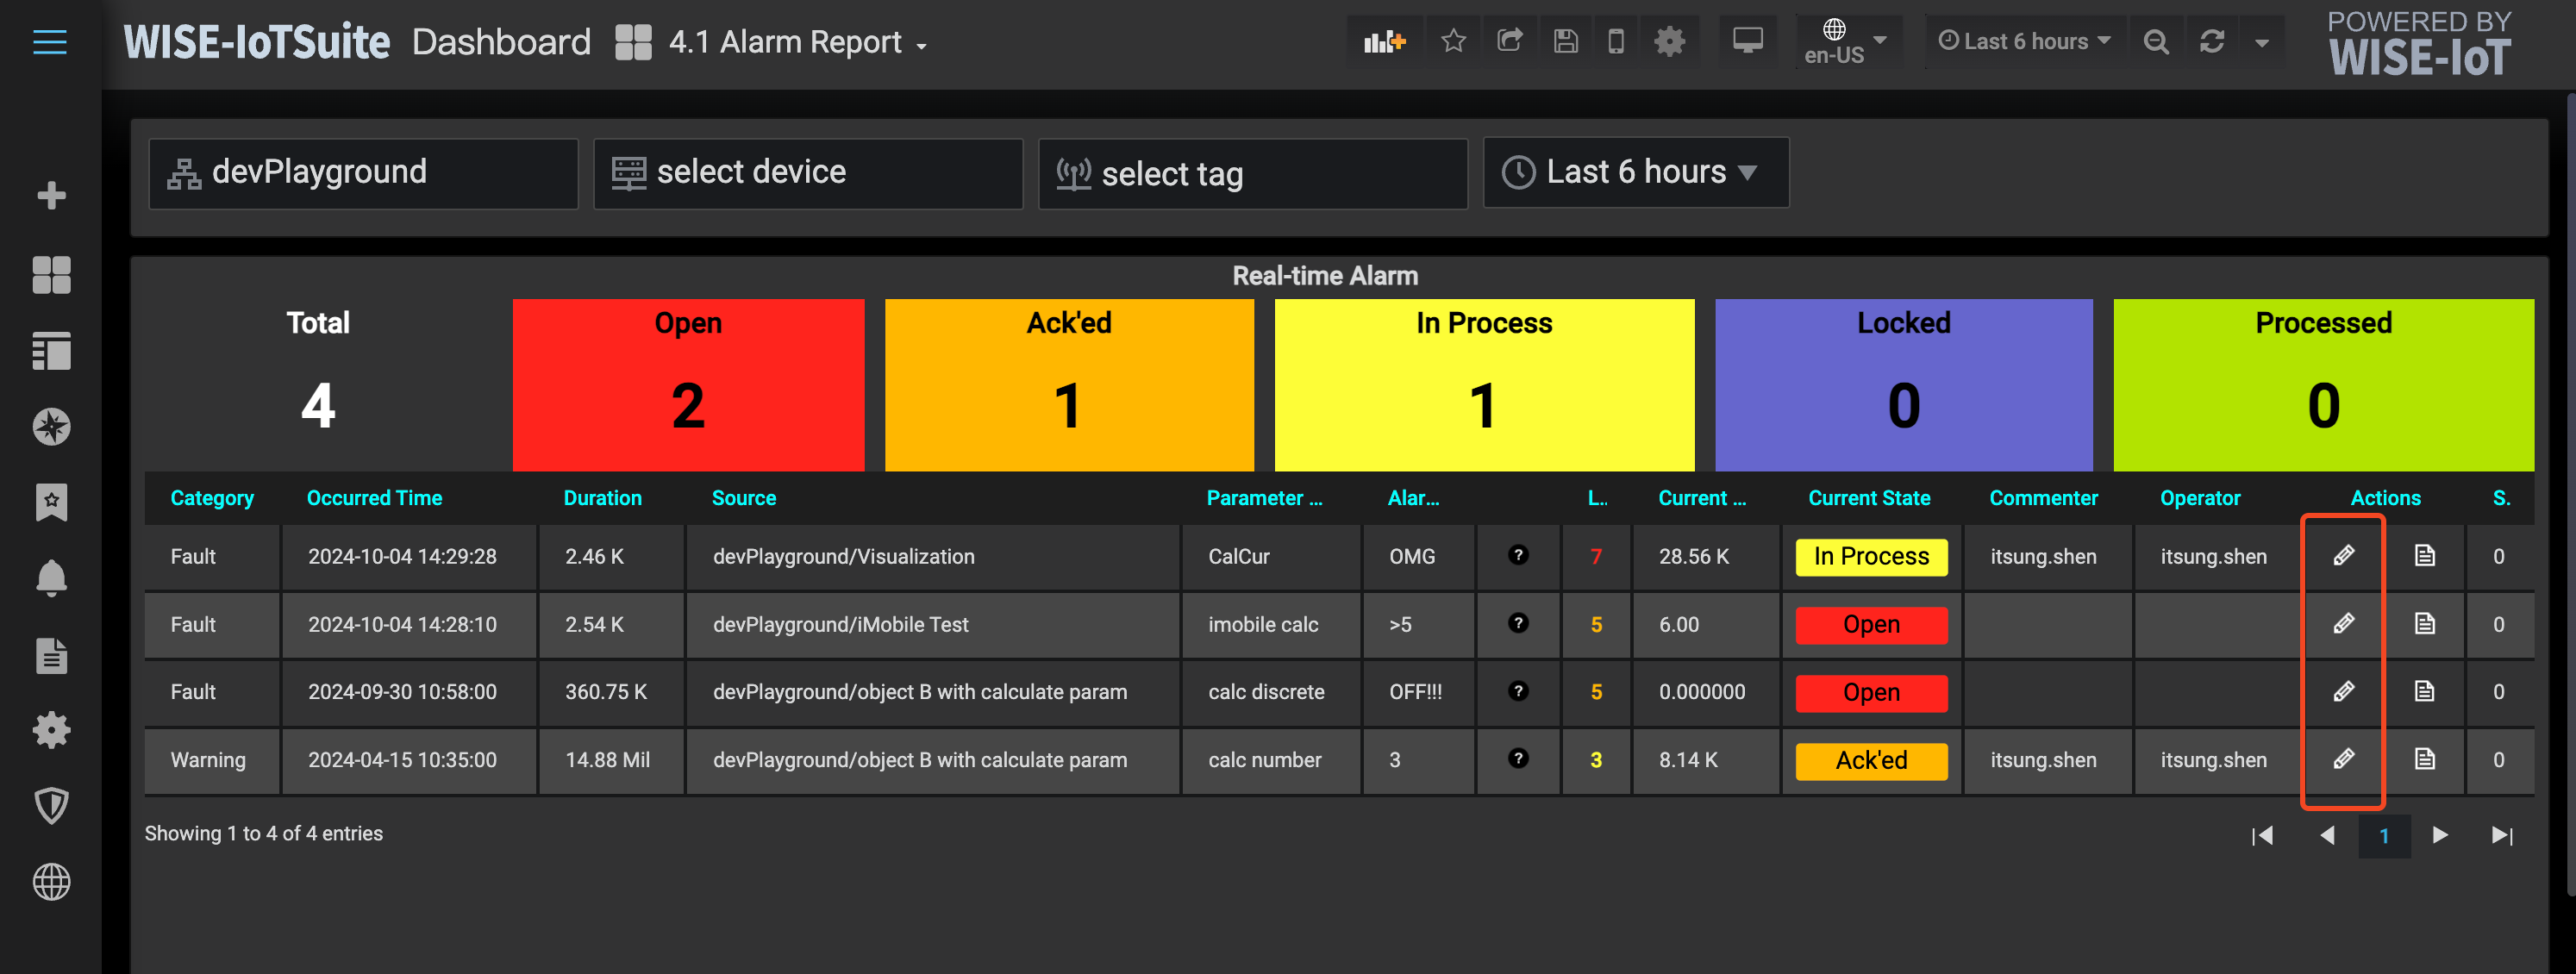
Task: Sort table by Occurred Time column
Action: 374,498
